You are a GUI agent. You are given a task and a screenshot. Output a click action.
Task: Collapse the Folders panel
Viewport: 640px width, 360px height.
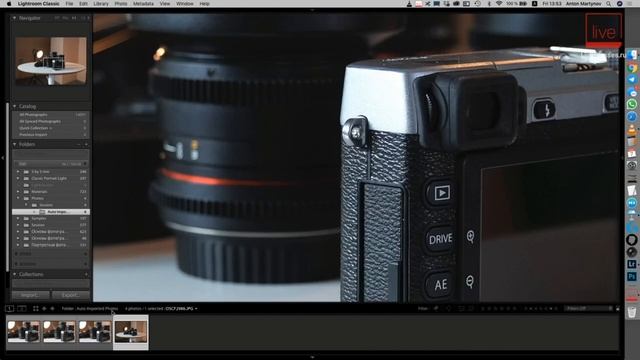14,144
